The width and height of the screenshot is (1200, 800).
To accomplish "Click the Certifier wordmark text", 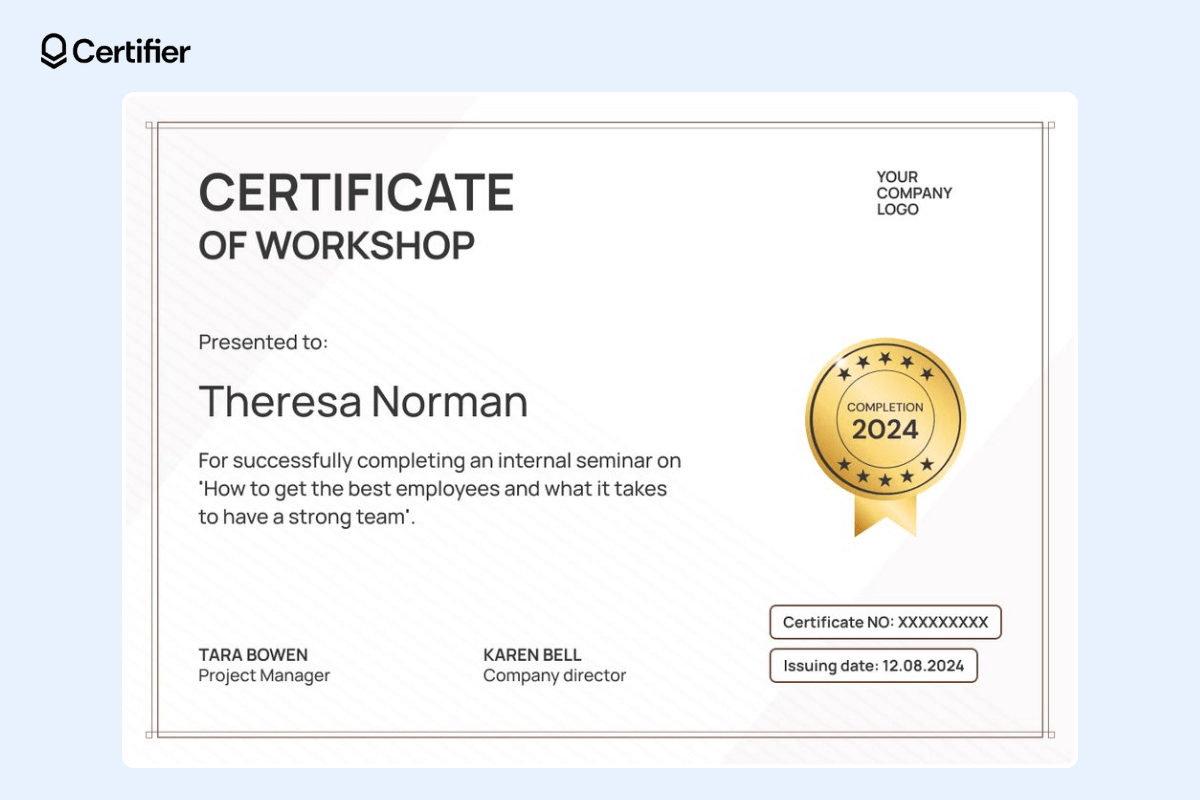I will [x=129, y=52].
